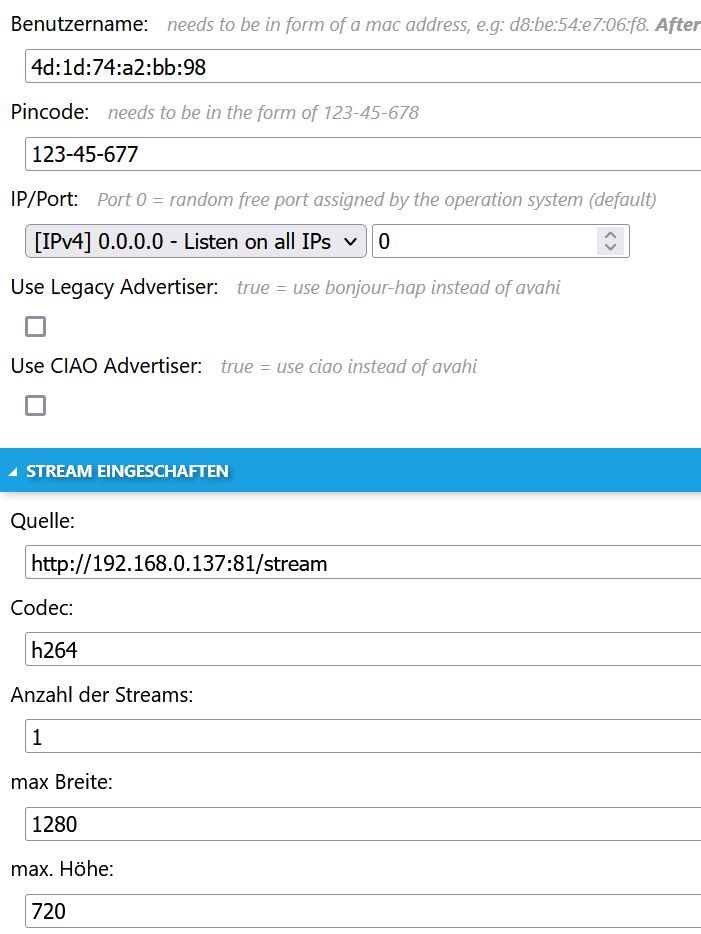Toggle the Use CIAO Advertiser checkbox
The width and height of the screenshot is (701, 934).
(36, 405)
